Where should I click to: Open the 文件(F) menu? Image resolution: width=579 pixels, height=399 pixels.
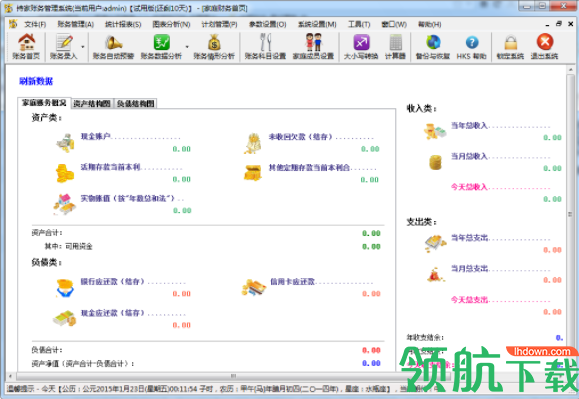35,24
